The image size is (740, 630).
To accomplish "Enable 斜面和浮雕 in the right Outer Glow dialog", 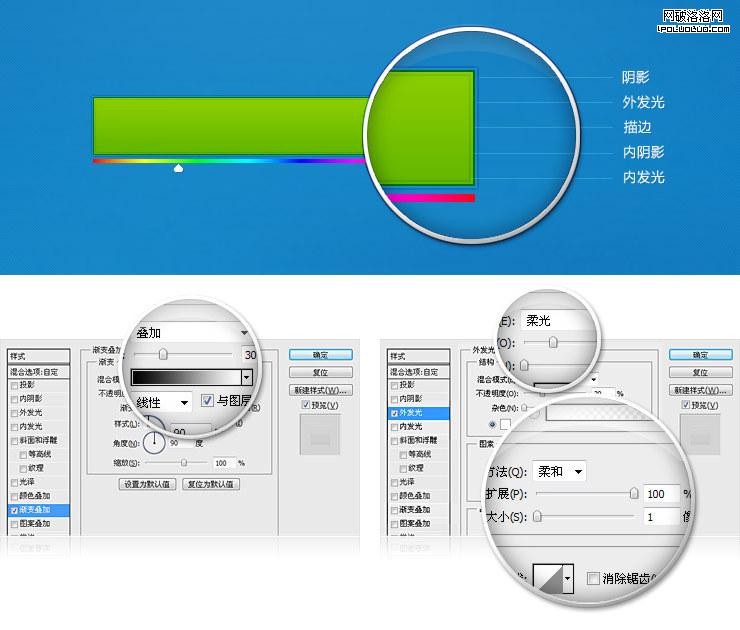I will [394, 441].
